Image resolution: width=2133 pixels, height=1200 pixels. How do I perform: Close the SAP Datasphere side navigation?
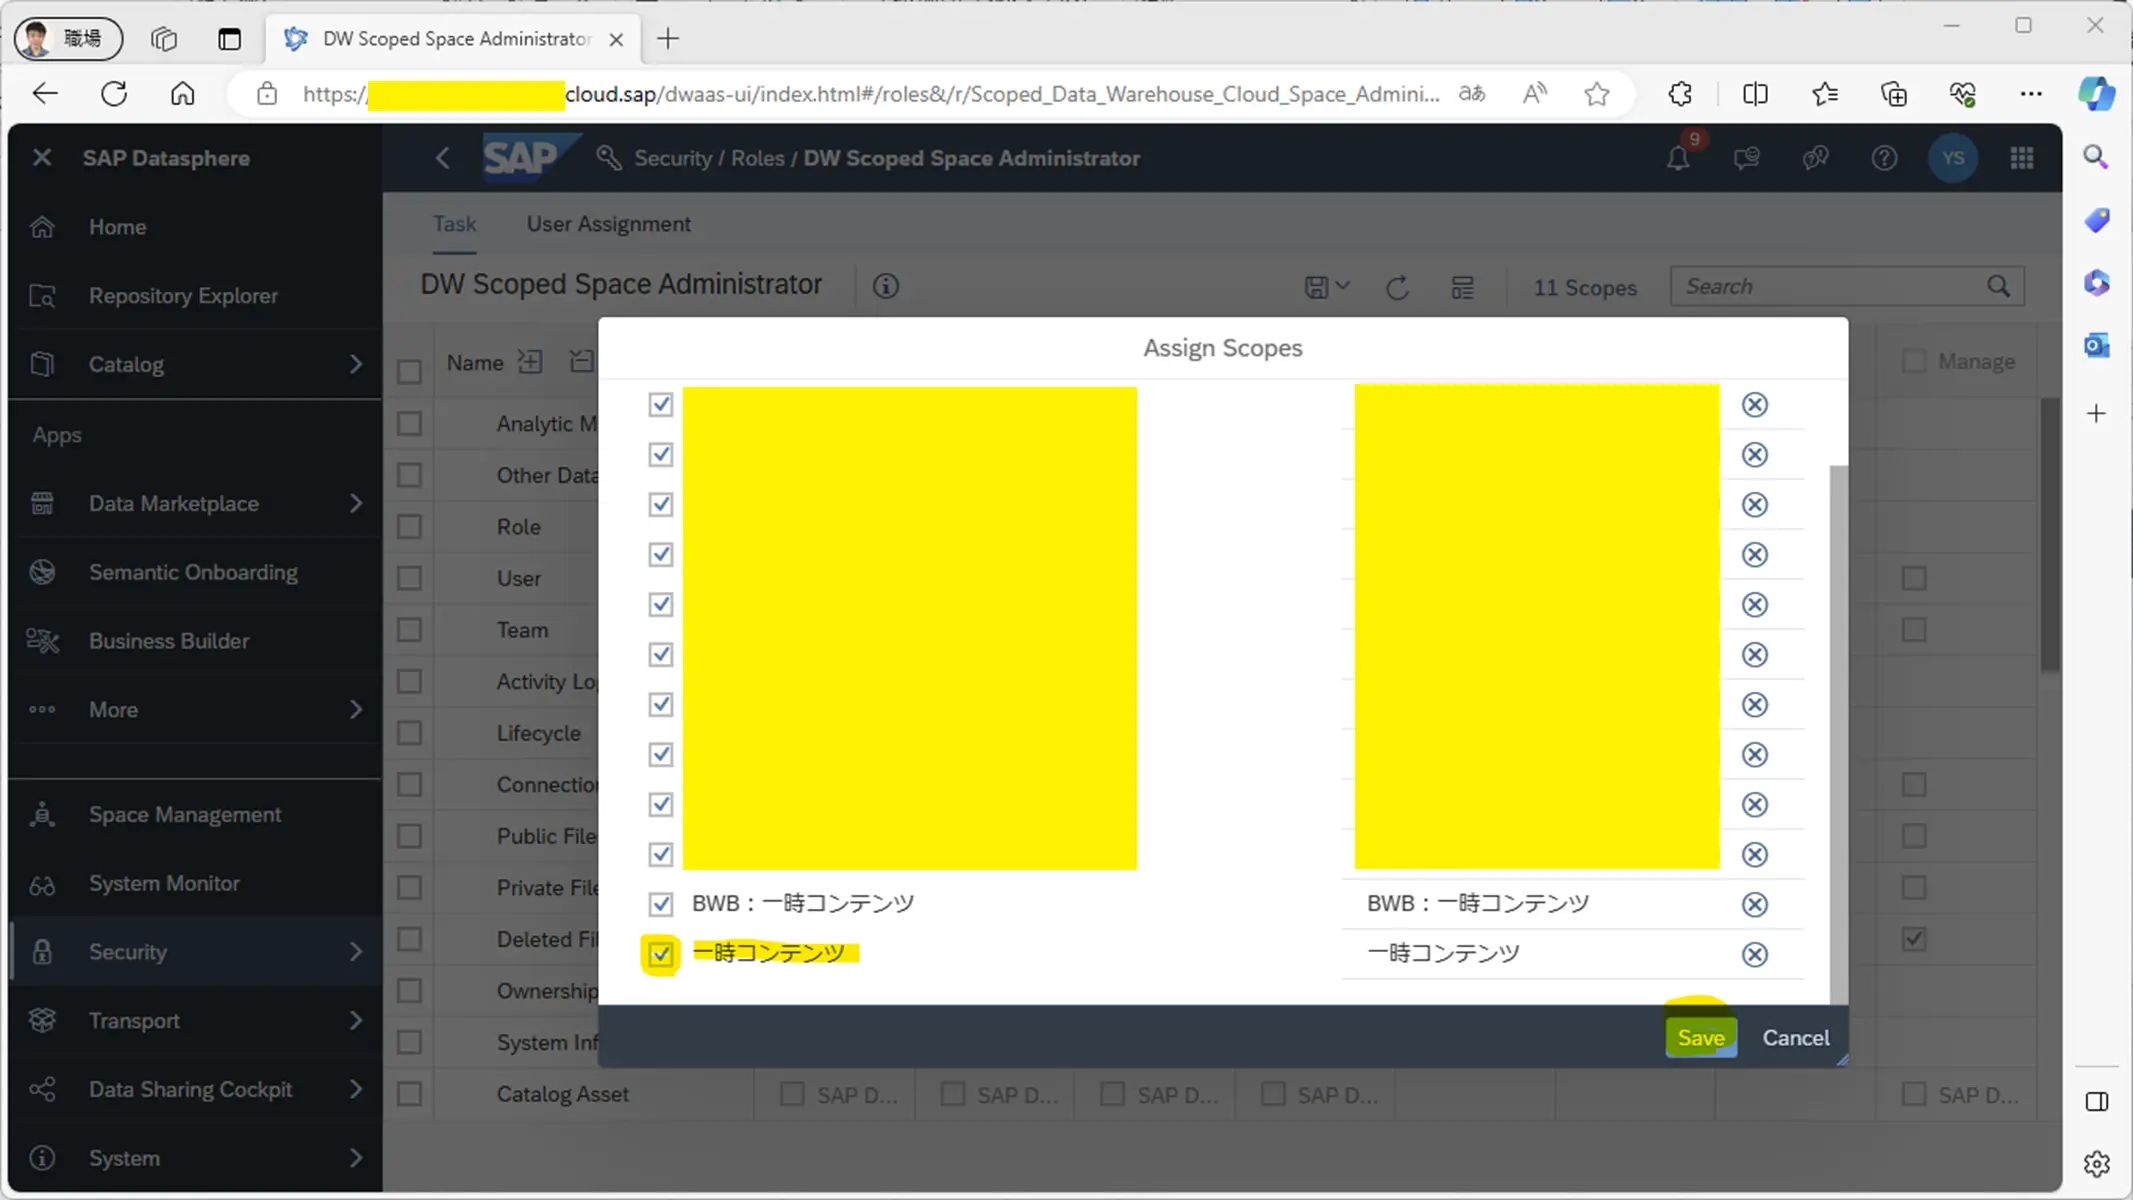point(42,158)
